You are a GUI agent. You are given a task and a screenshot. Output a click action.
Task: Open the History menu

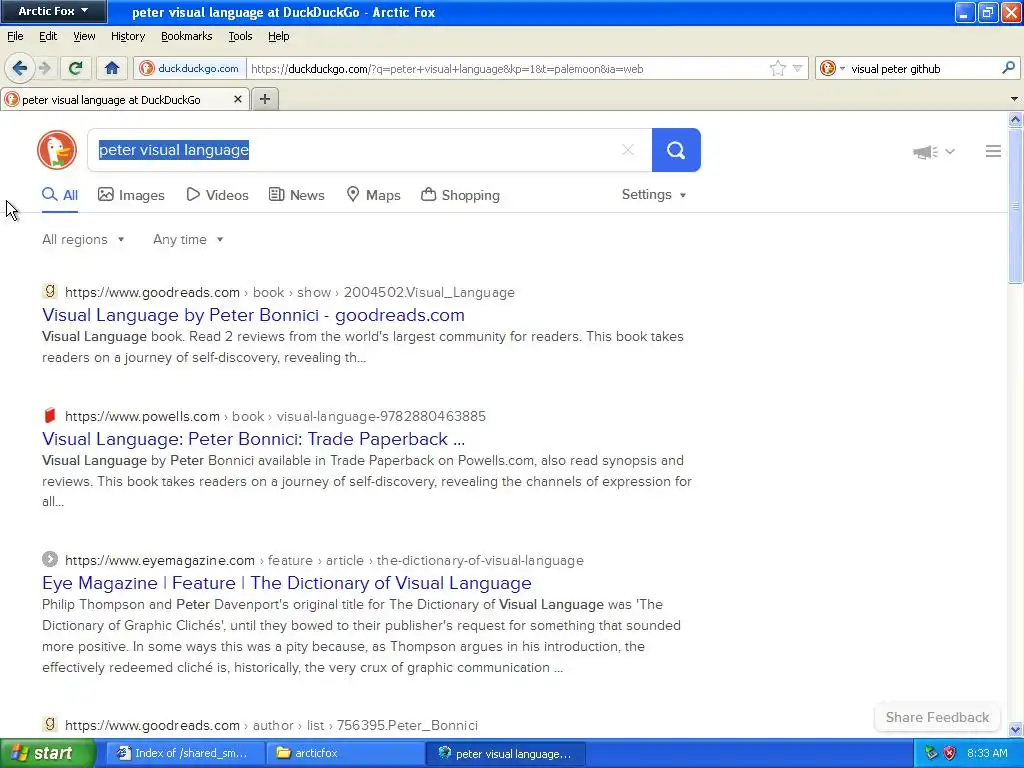127,36
